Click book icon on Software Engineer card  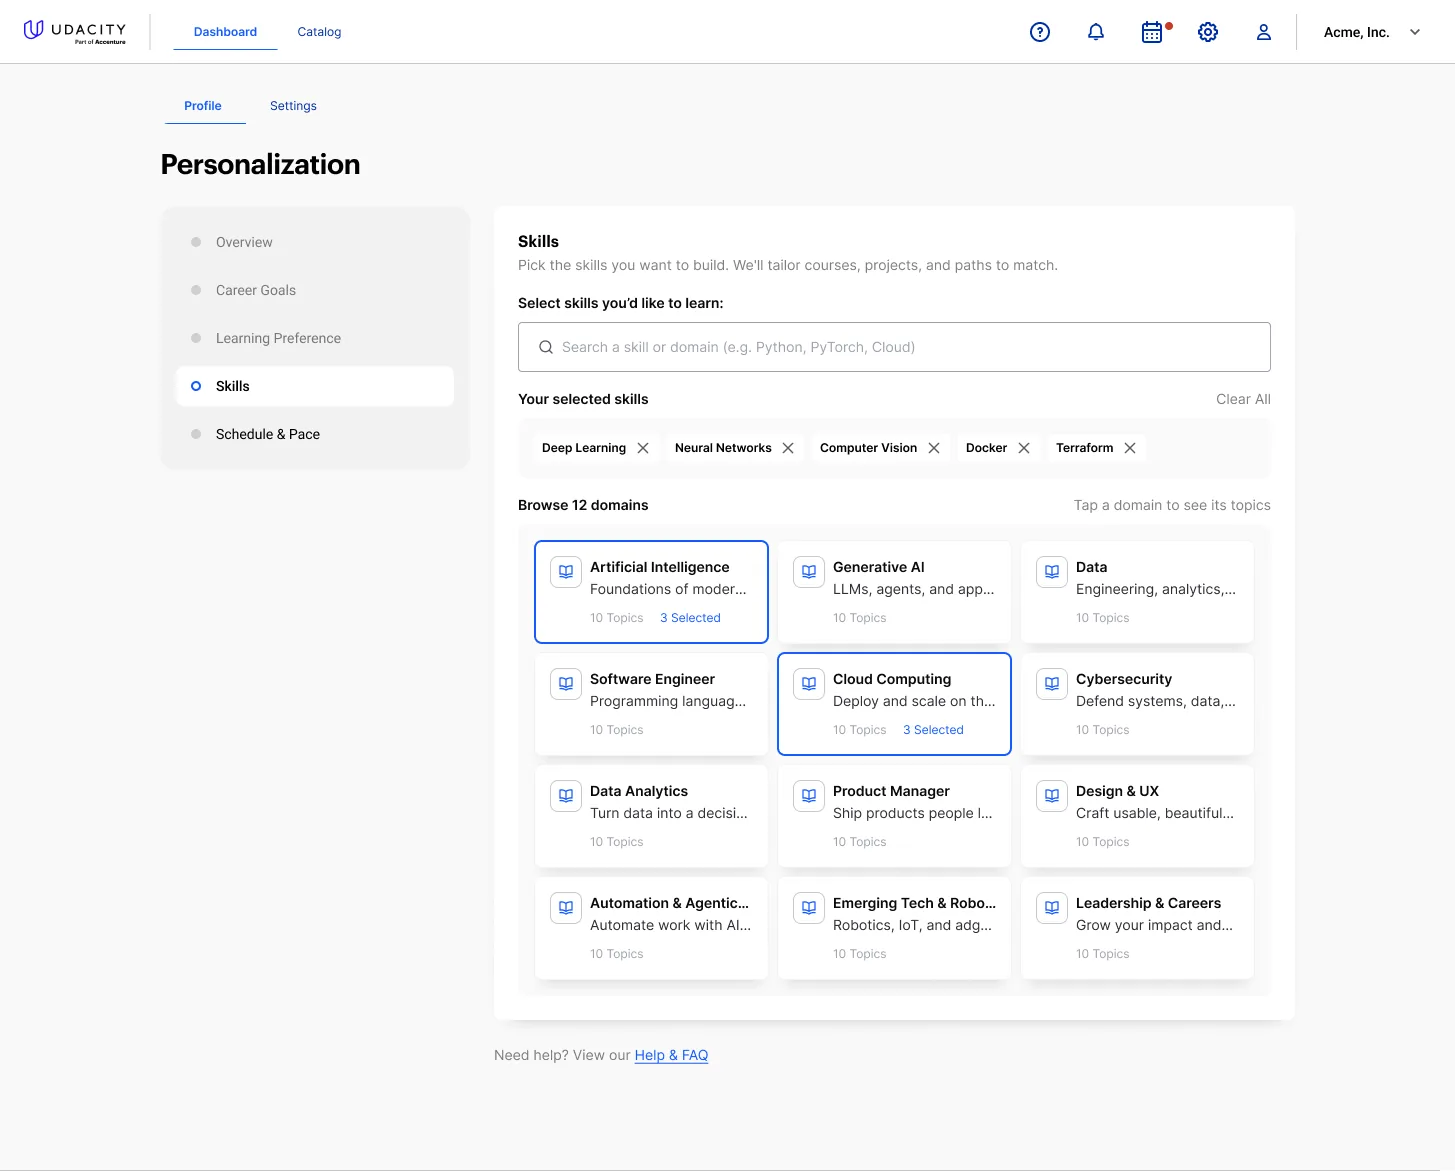[566, 684]
